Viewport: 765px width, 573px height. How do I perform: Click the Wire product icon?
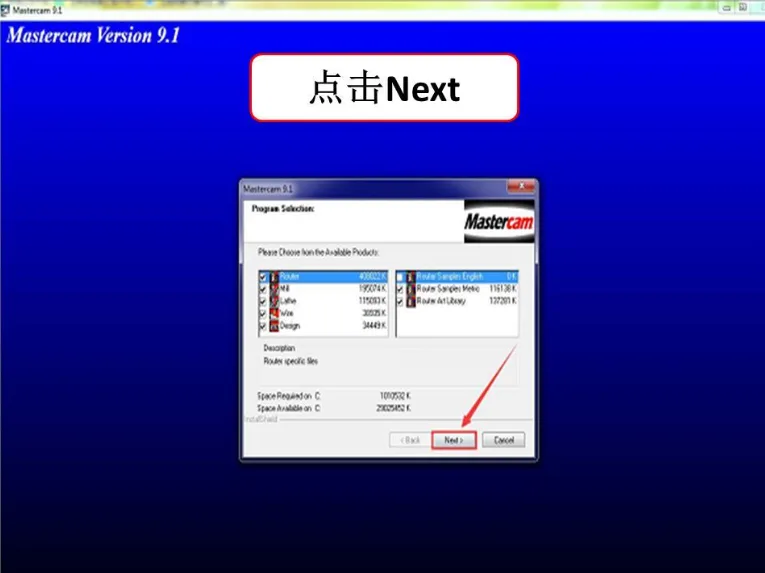[274, 313]
